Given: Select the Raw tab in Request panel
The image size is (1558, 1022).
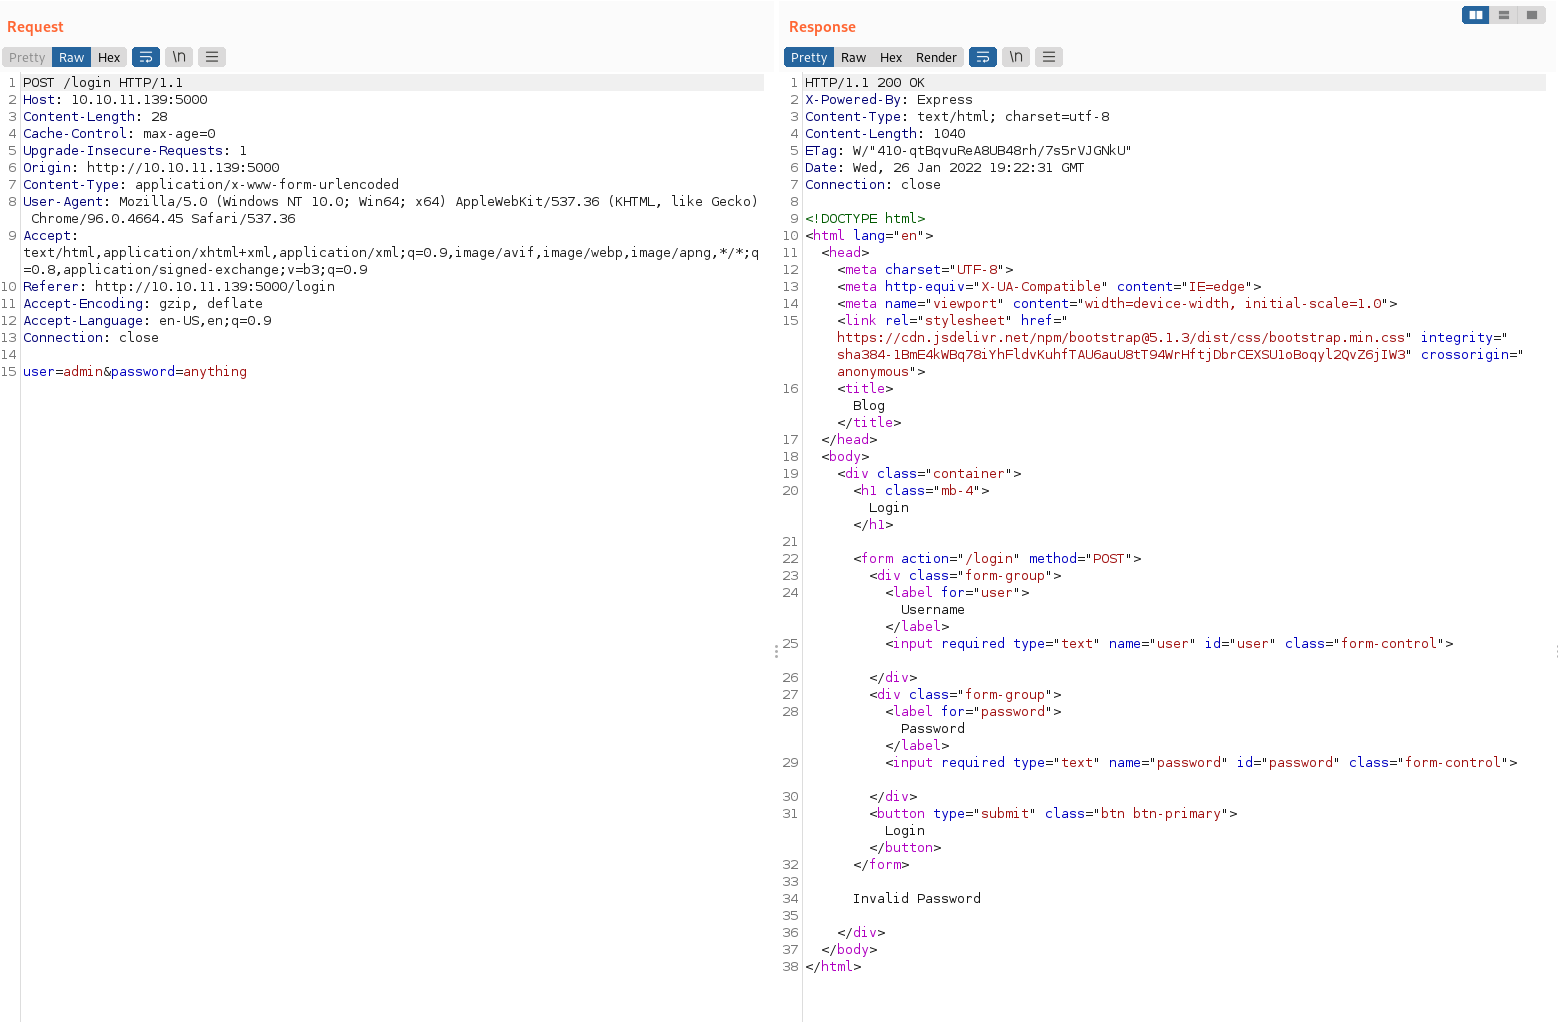Looking at the screenshot, I should [71, 57].
